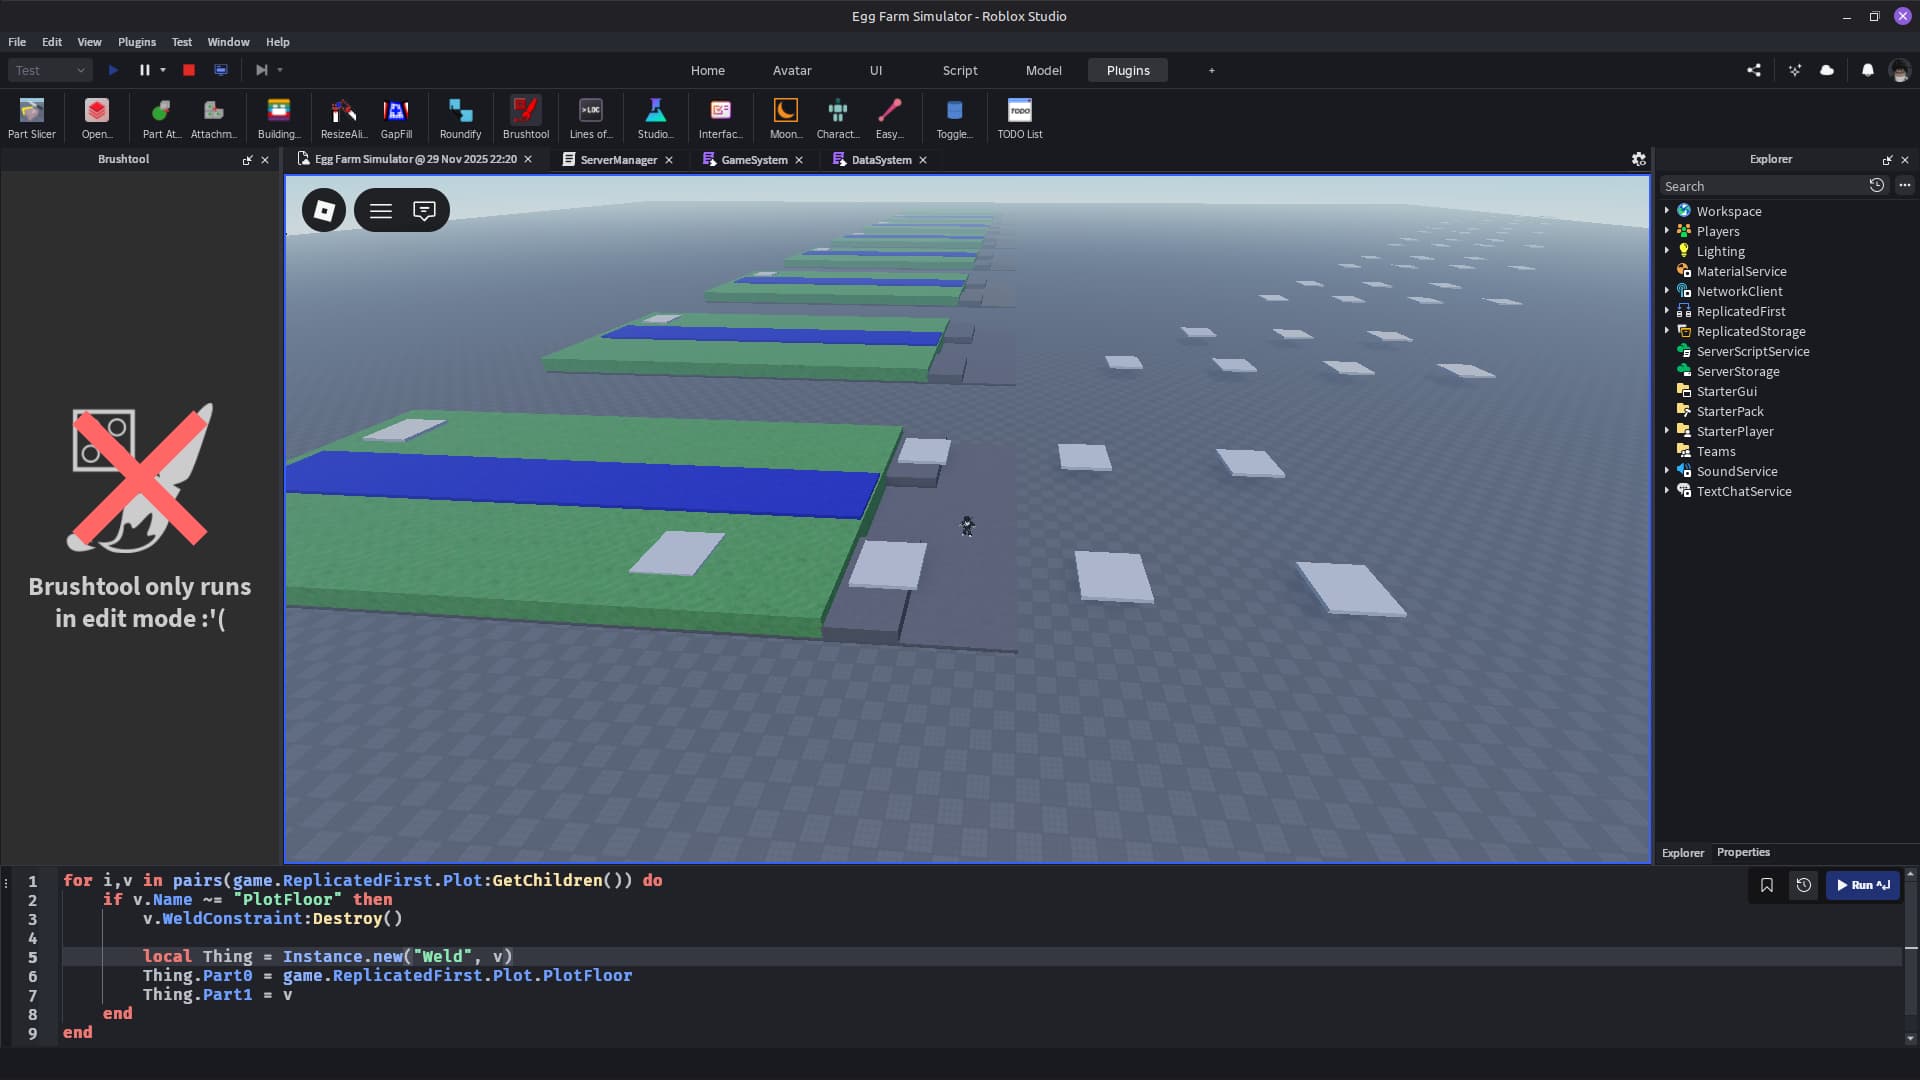Click the TODO List plugin icon

click(1020, 117)
